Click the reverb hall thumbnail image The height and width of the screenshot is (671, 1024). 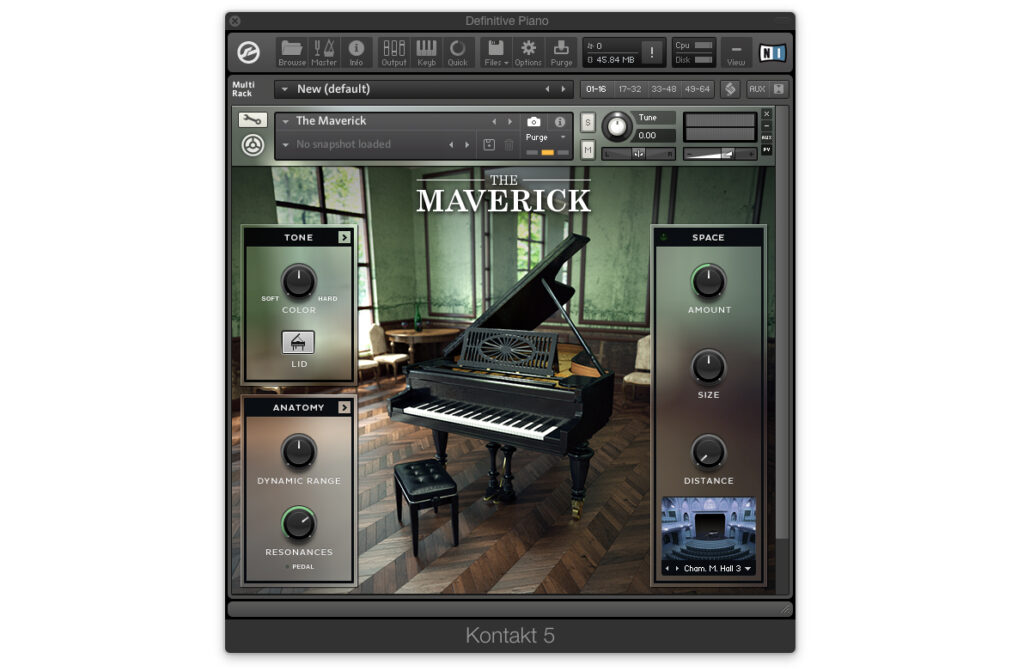click(709, 529)
